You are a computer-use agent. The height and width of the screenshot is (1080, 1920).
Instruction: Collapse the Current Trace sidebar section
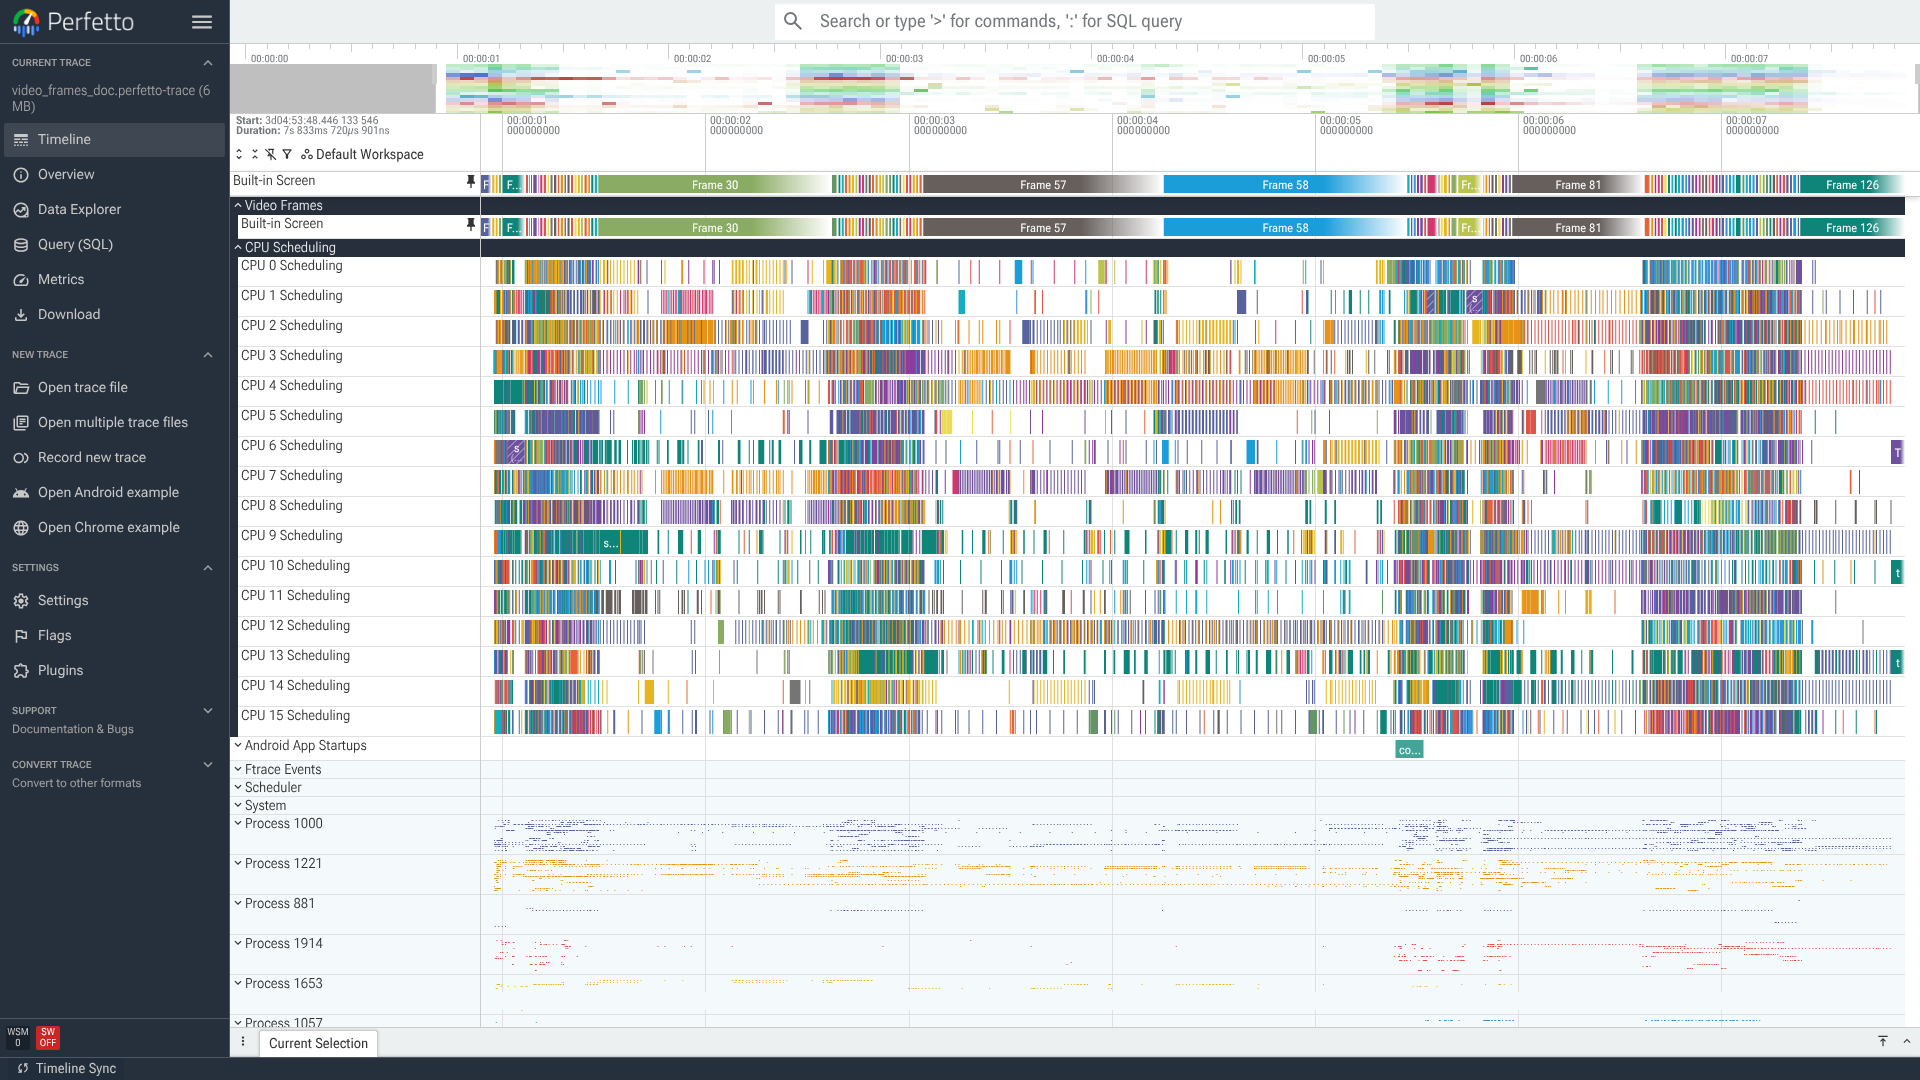[208, 63]
